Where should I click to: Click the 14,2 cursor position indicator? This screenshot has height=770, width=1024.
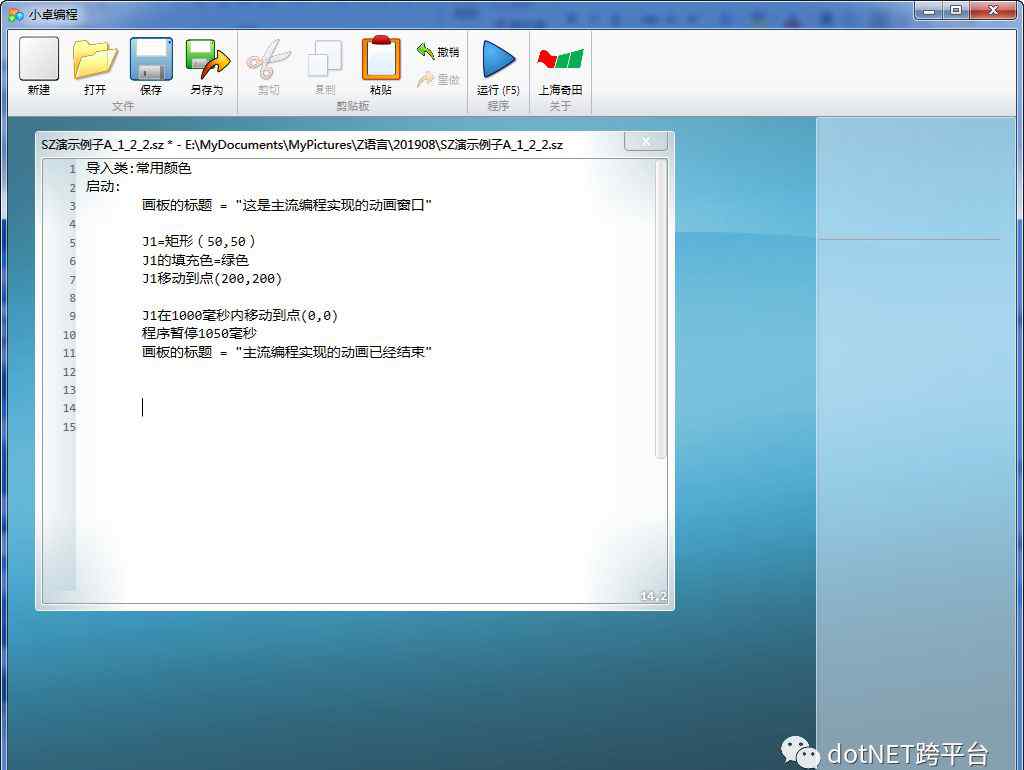coord(654,596)
